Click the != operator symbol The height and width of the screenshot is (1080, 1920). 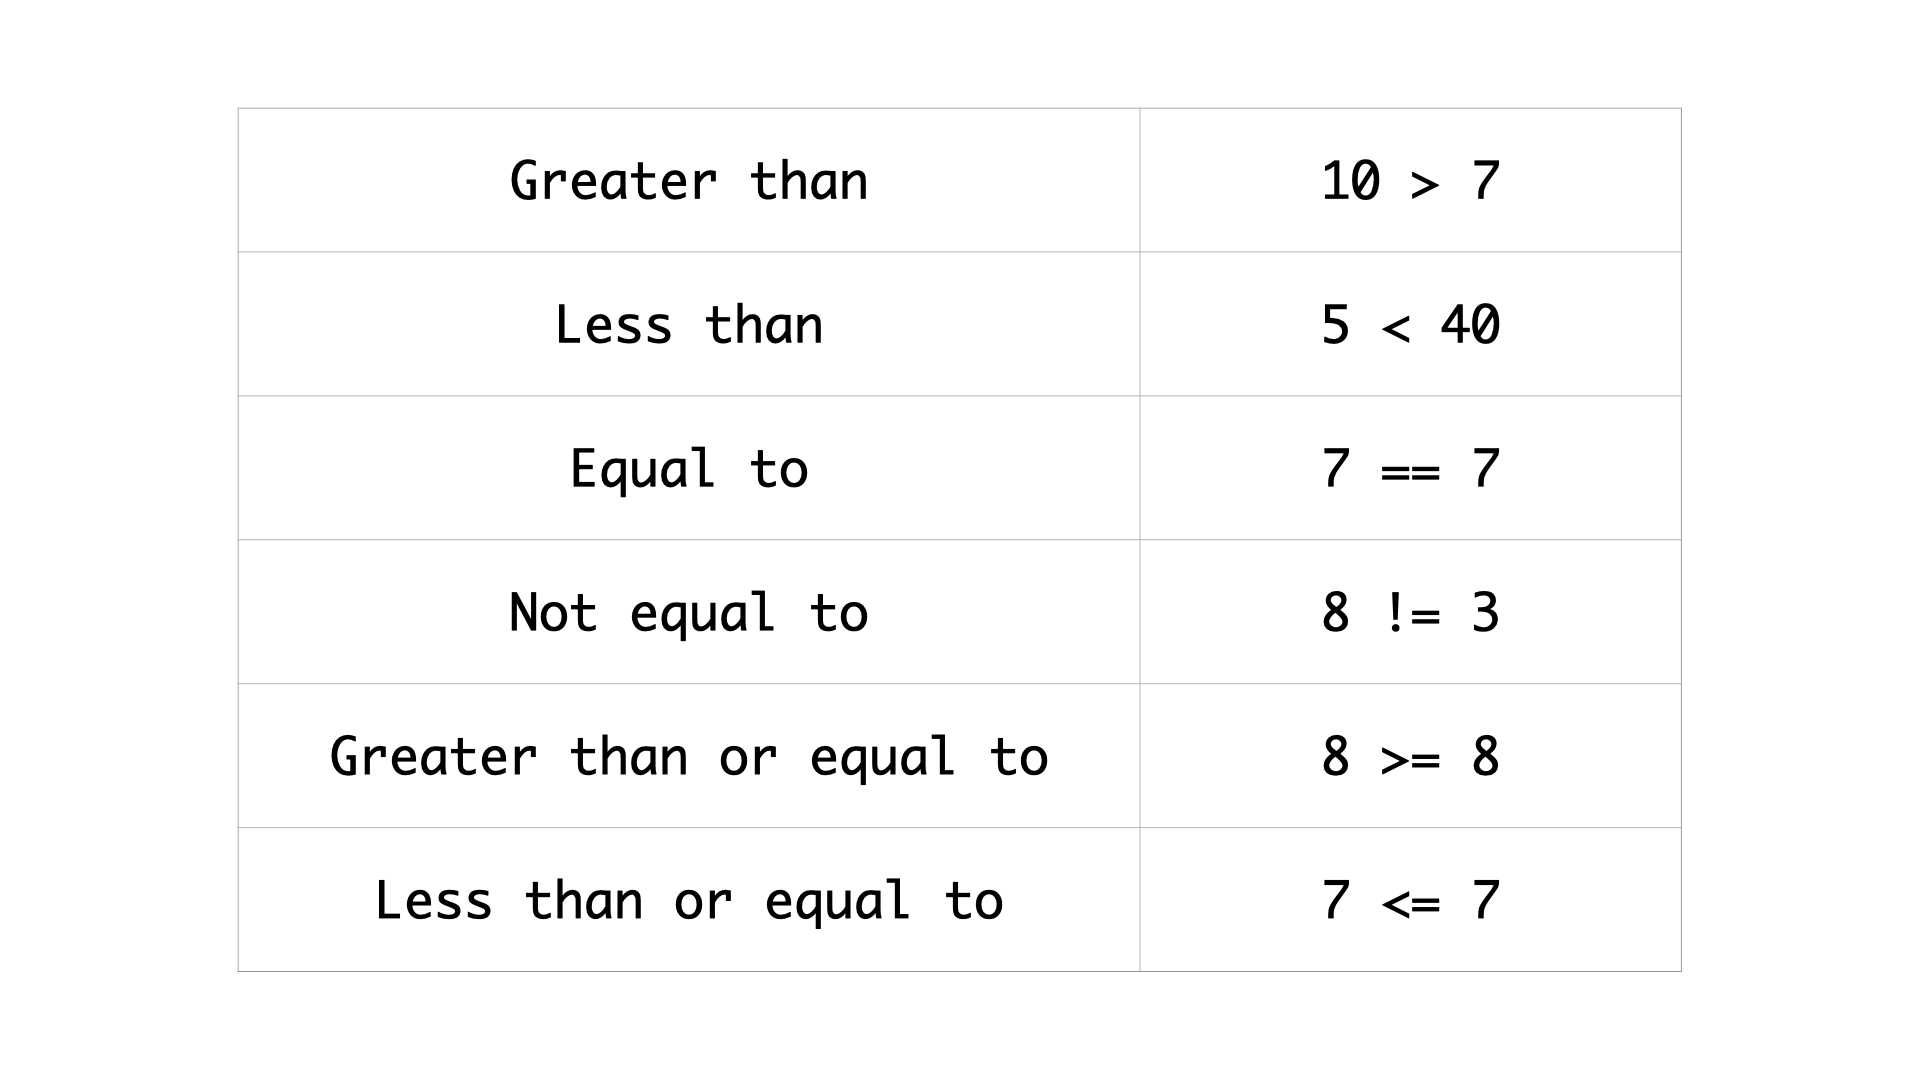pyautogui.click(x=1412, y=612)
